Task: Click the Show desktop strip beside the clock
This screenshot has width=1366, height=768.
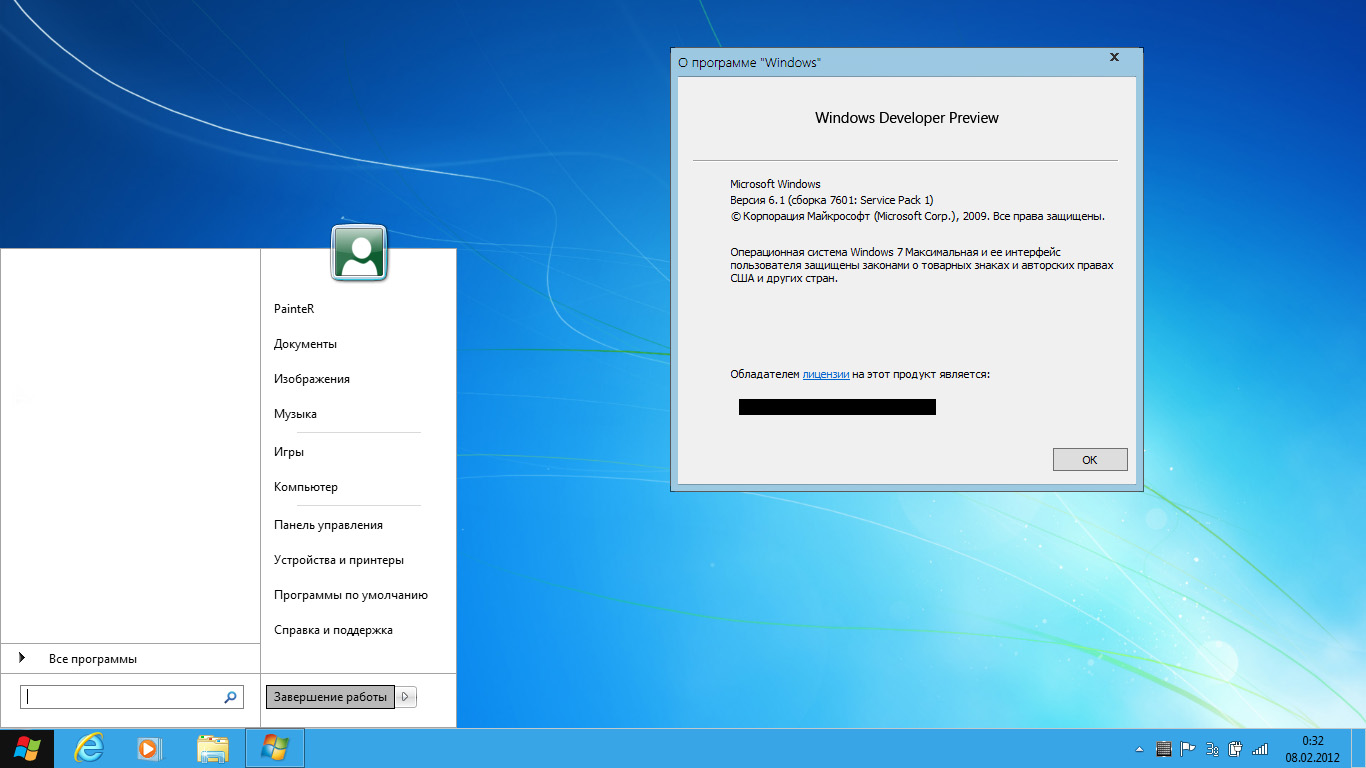Action: tap(1359, 749)
